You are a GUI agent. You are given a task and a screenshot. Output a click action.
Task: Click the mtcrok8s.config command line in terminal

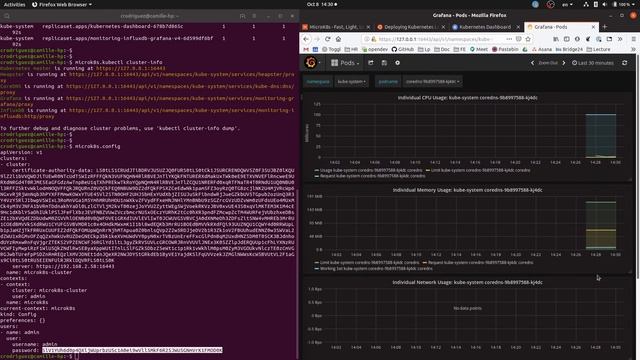click(x=60, y=146)
